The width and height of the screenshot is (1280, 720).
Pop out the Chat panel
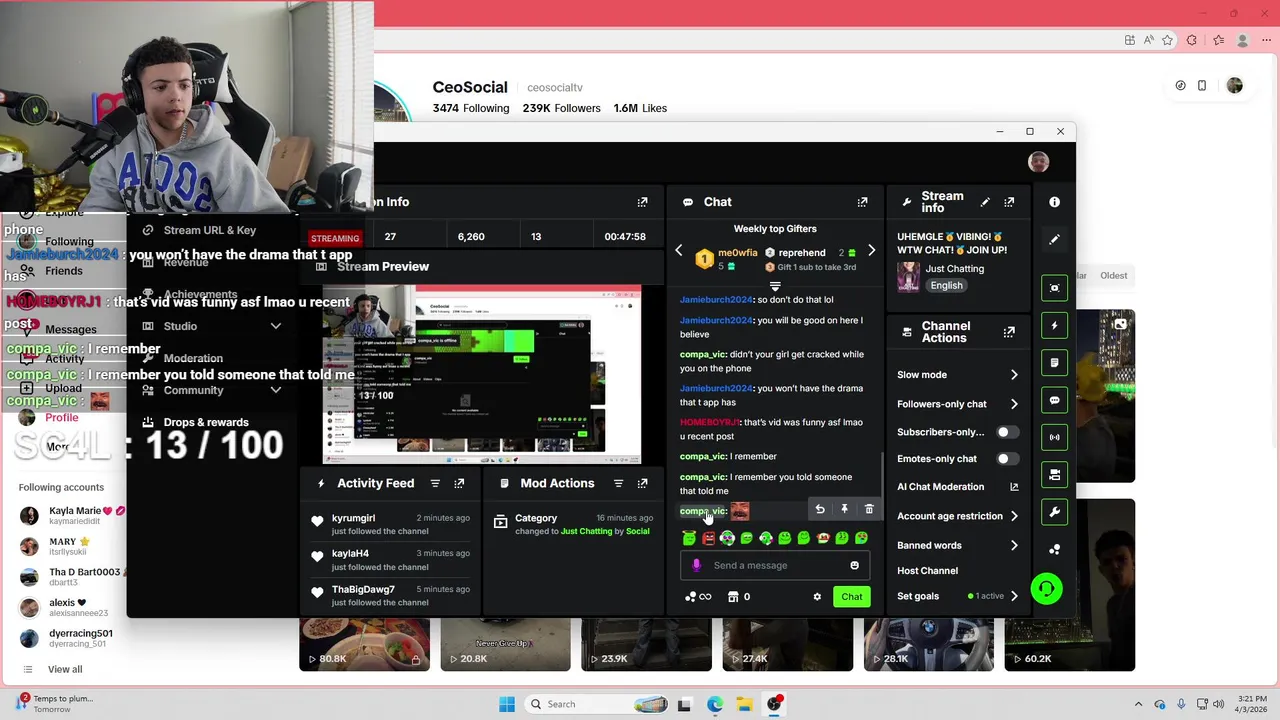click(862, 202)
